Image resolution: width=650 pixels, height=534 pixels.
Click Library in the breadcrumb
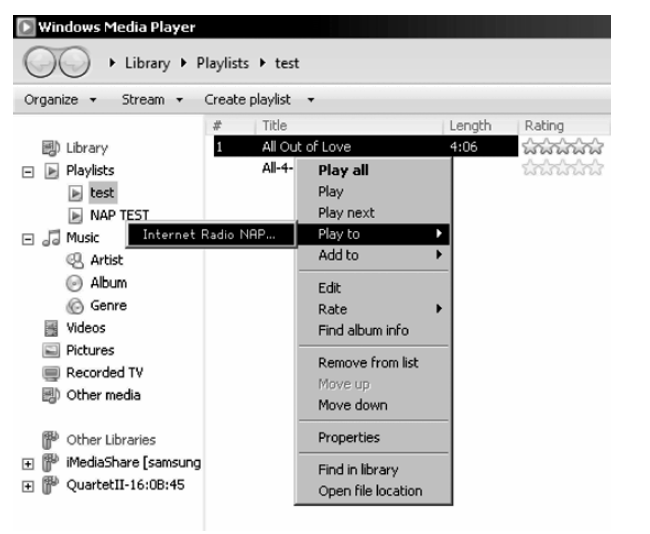point(148,63)
